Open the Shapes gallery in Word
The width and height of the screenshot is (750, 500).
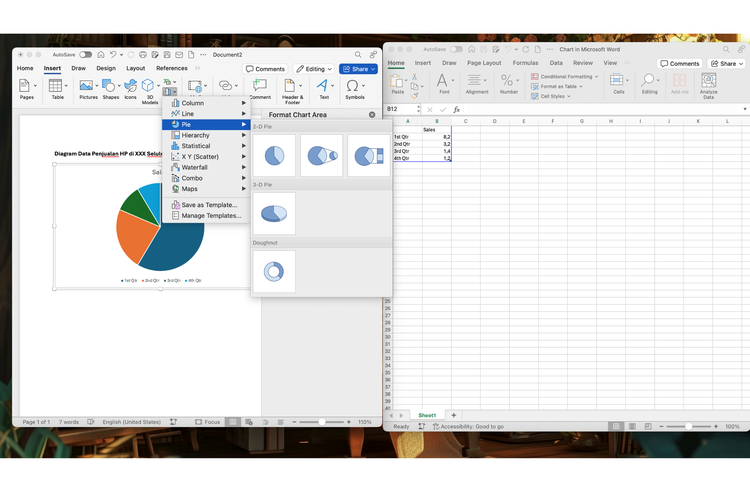[110, 89]
